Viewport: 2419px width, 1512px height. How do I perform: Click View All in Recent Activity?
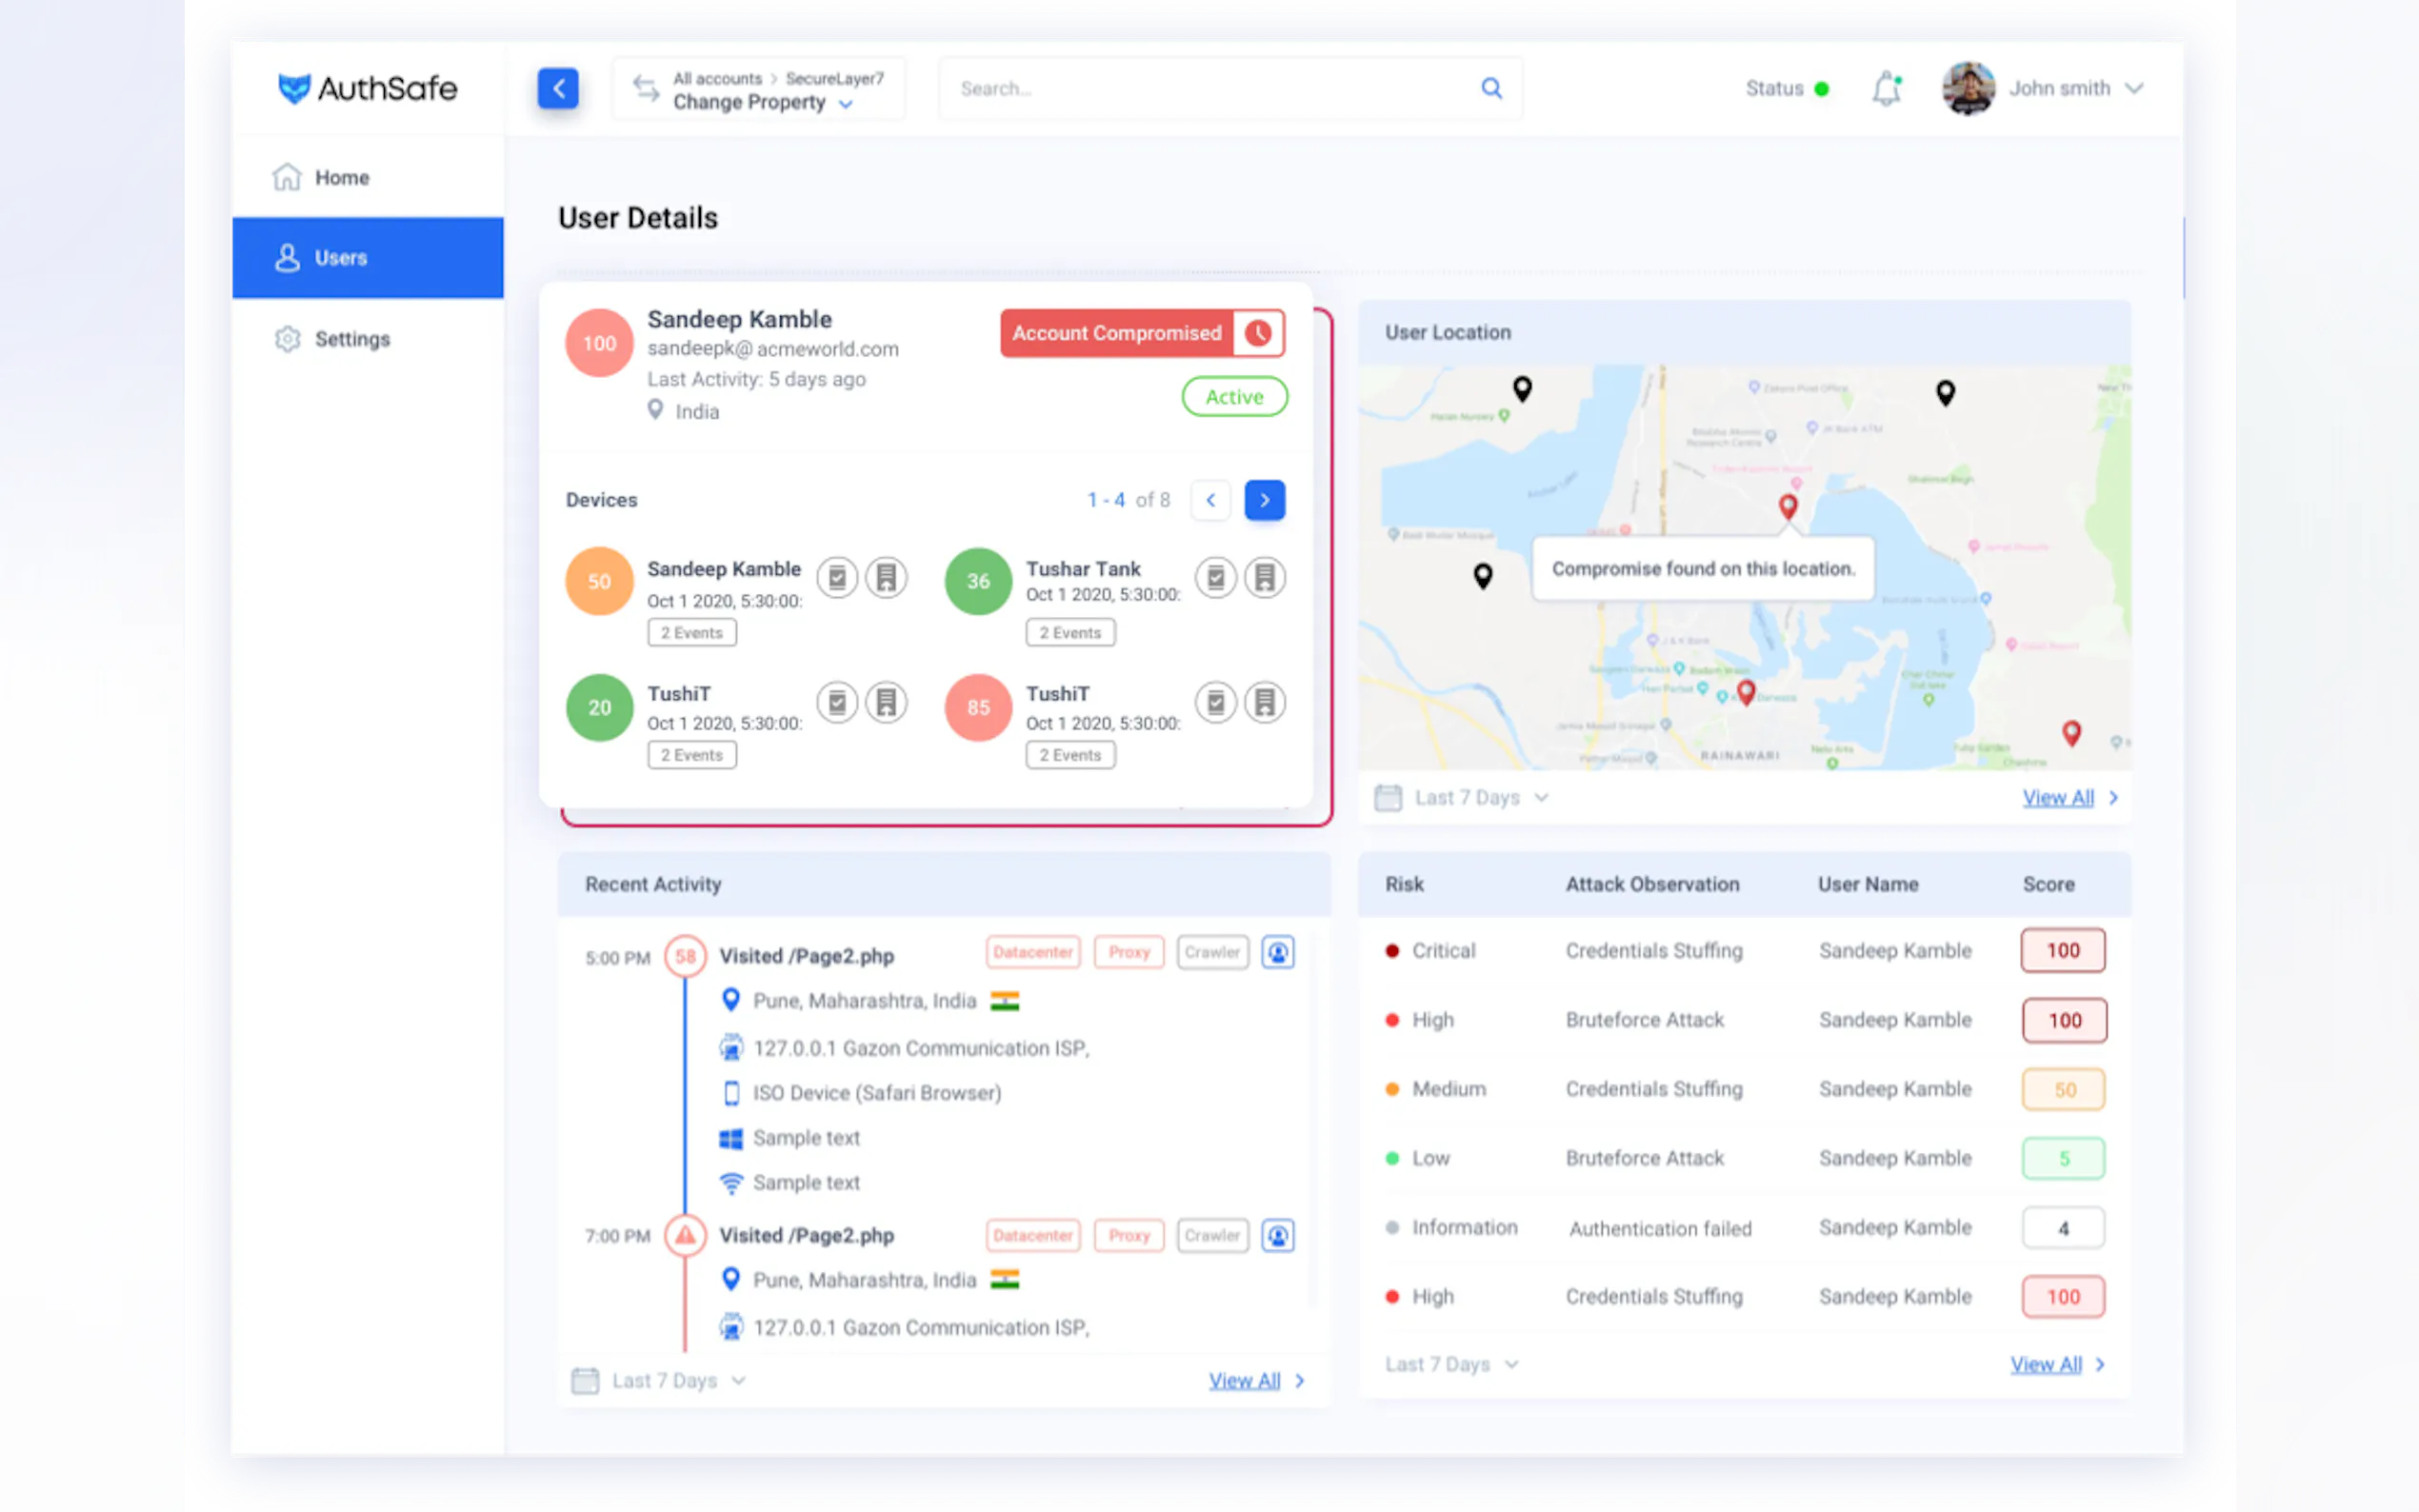click(x=1244, y=1381)
